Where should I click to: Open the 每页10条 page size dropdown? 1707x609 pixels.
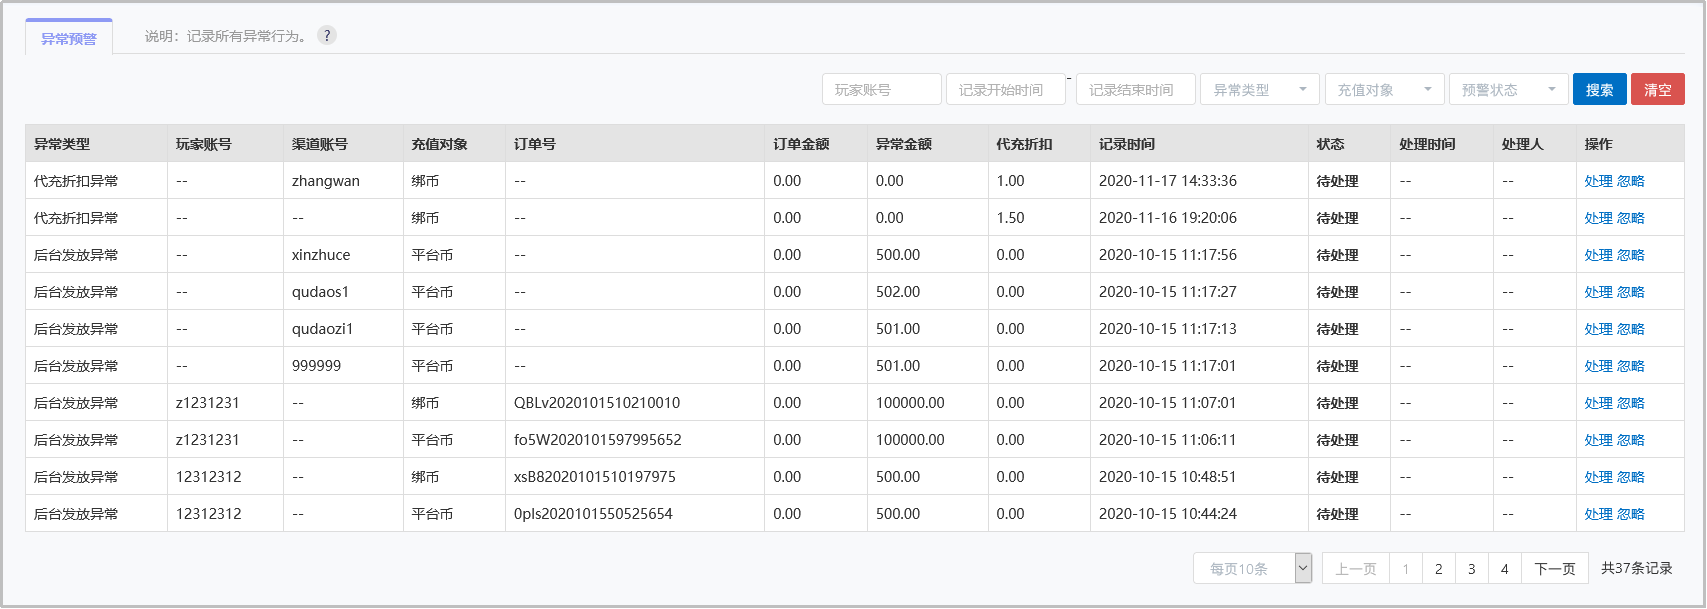(1252, 568)
